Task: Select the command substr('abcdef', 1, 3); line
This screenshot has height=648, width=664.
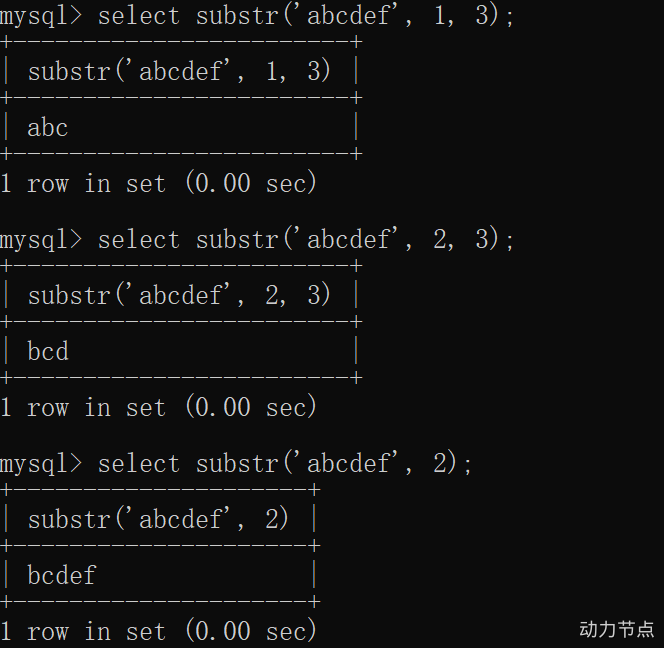Action: pyautogui.click(x=305, y=16)
